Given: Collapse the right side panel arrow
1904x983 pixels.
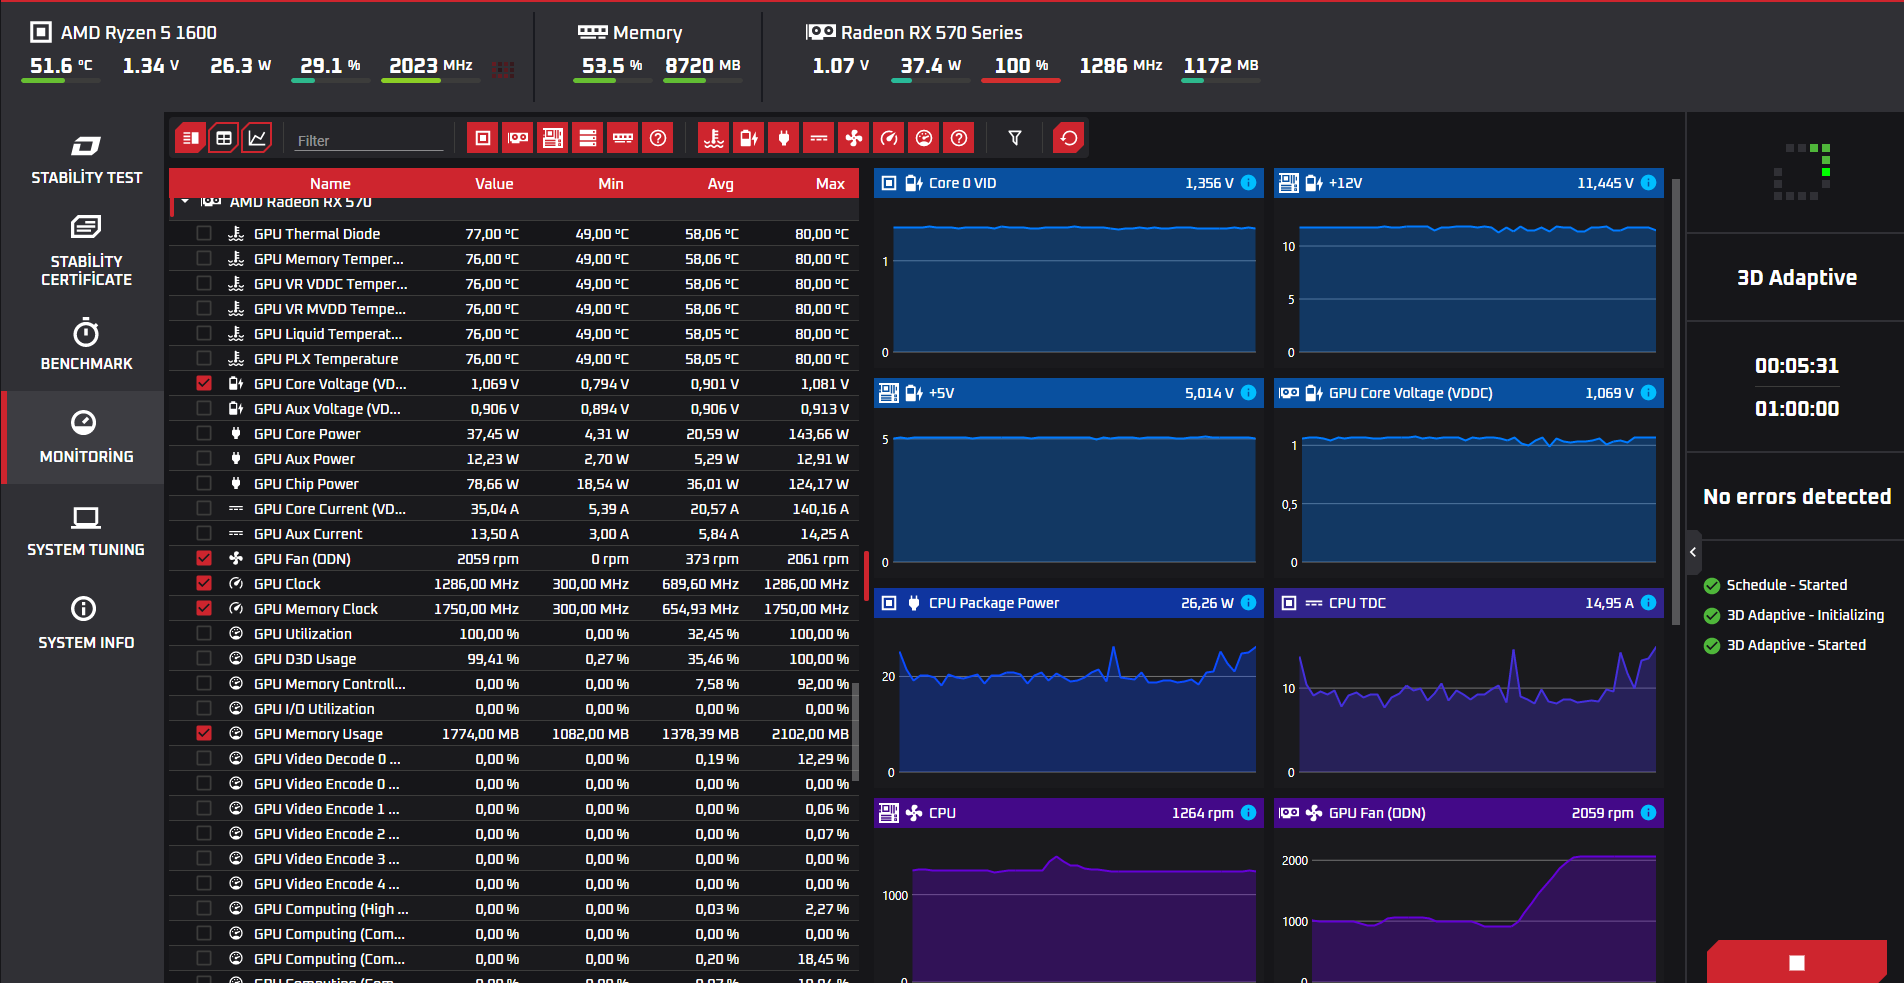Looking at the screenshot, I should pos(1693,552).
